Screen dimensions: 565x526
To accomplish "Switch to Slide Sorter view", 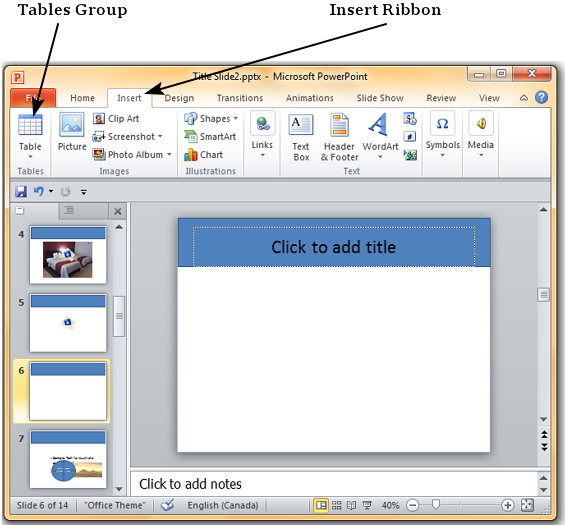I will click(337, 505).
